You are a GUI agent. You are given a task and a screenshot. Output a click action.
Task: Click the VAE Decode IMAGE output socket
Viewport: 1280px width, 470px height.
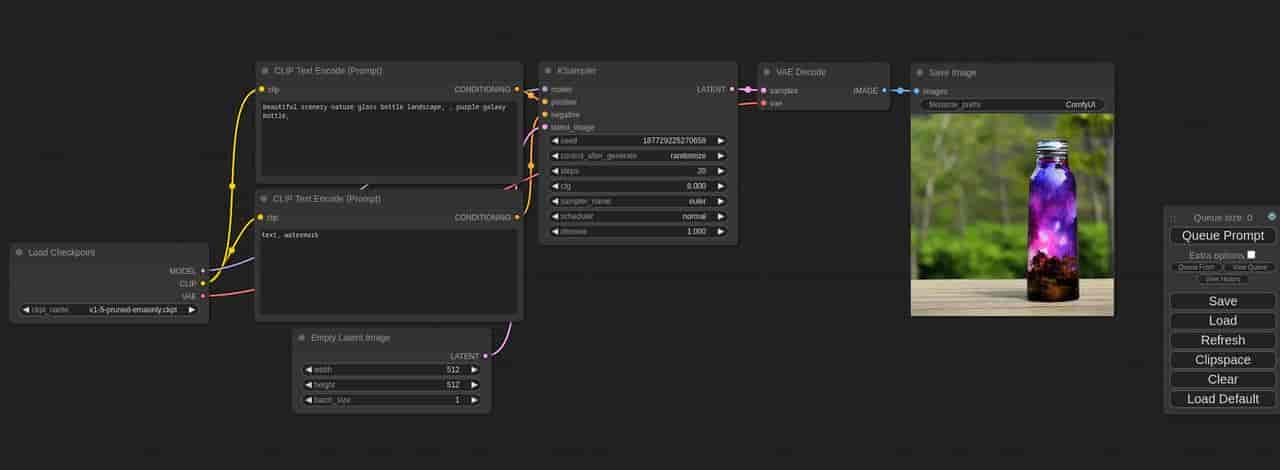coord(884,90)
